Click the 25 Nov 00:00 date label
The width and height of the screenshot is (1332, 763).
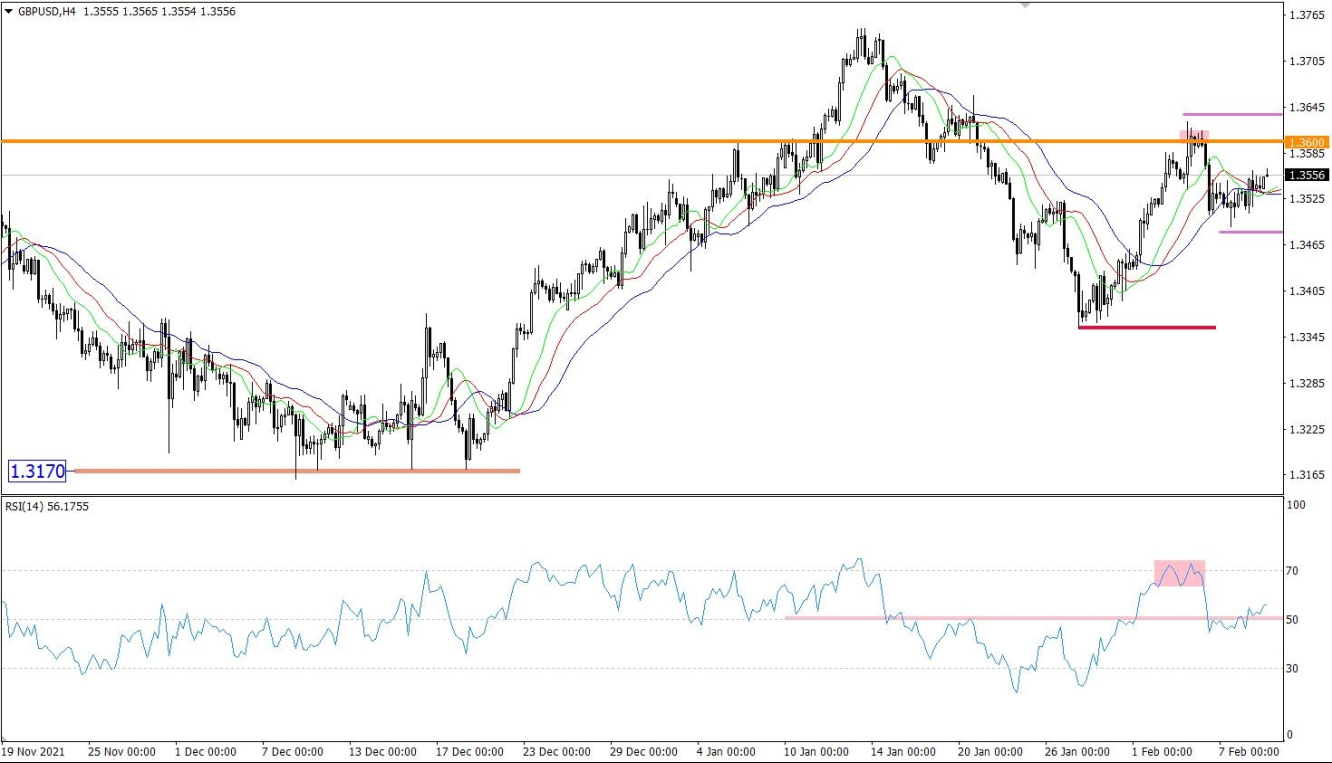121,751
